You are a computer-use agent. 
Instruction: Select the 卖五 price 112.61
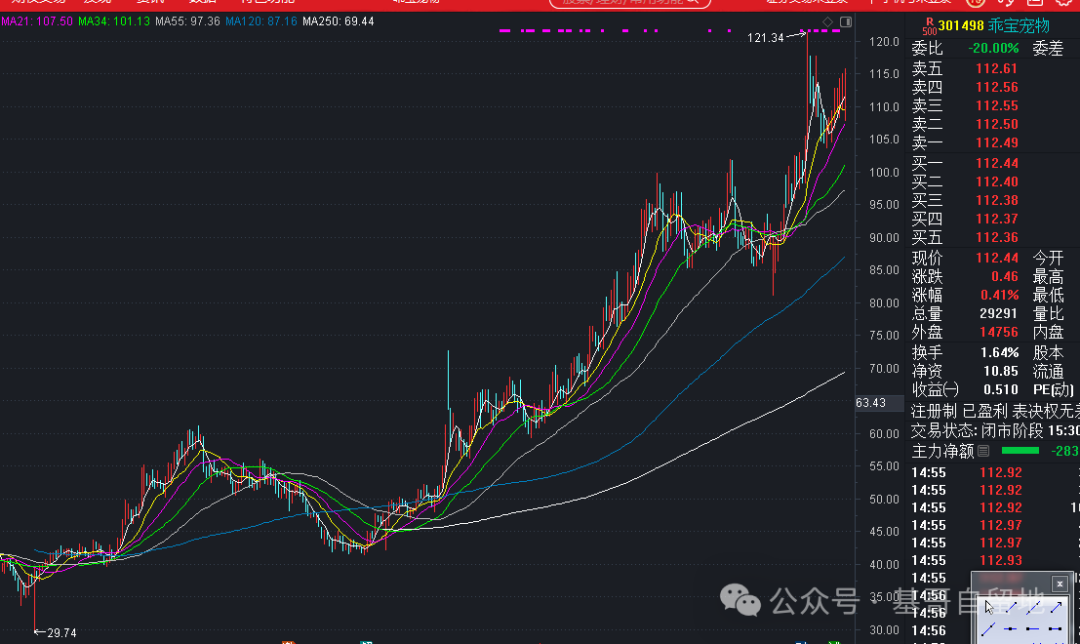click(x=997, y=68)
